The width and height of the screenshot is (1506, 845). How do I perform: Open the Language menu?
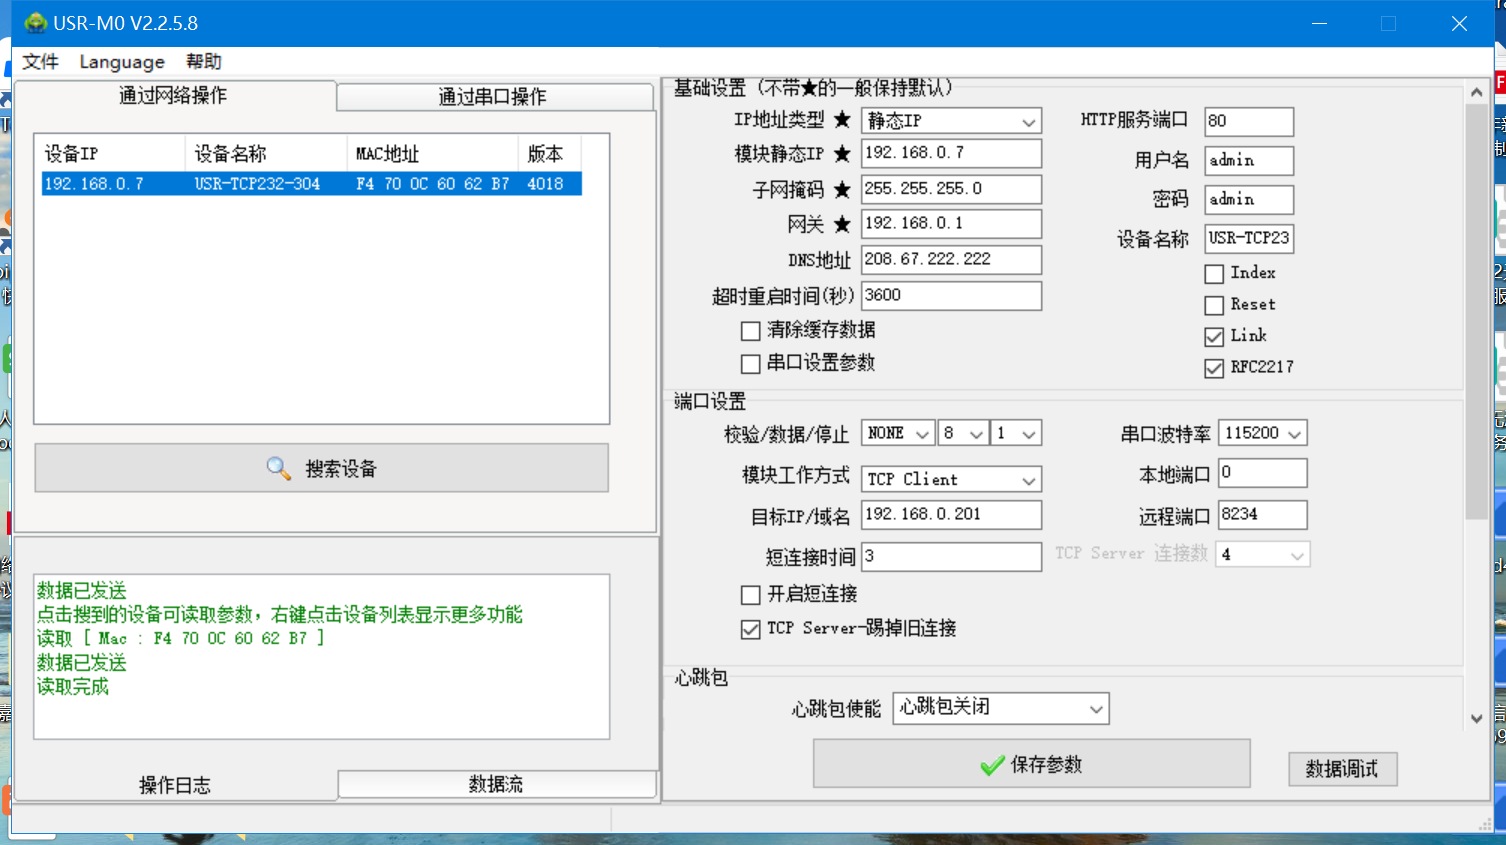[x=122, y=62]
